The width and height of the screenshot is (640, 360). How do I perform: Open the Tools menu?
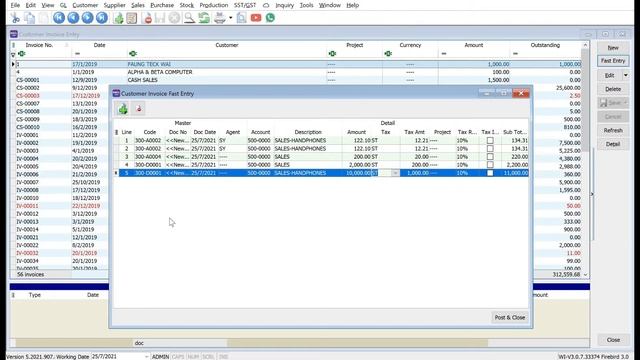click(307, 5)
